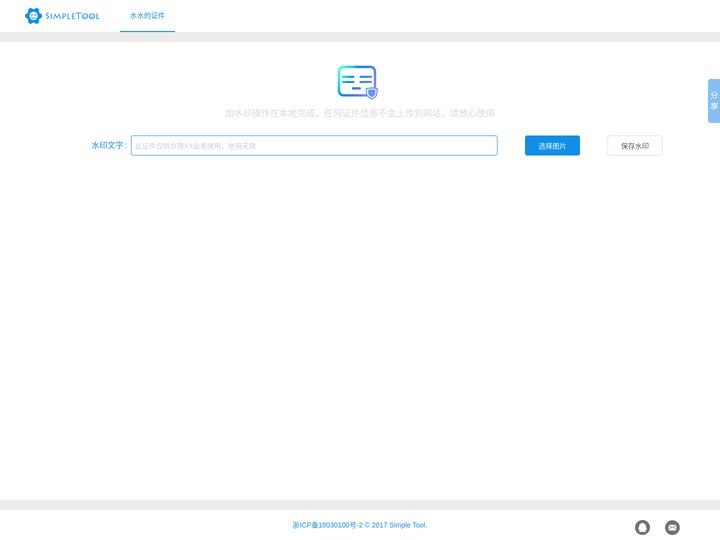Screen dimensions: 720x540
Task: Open the 水水的证件 tab
Action: tap(147, 16)
